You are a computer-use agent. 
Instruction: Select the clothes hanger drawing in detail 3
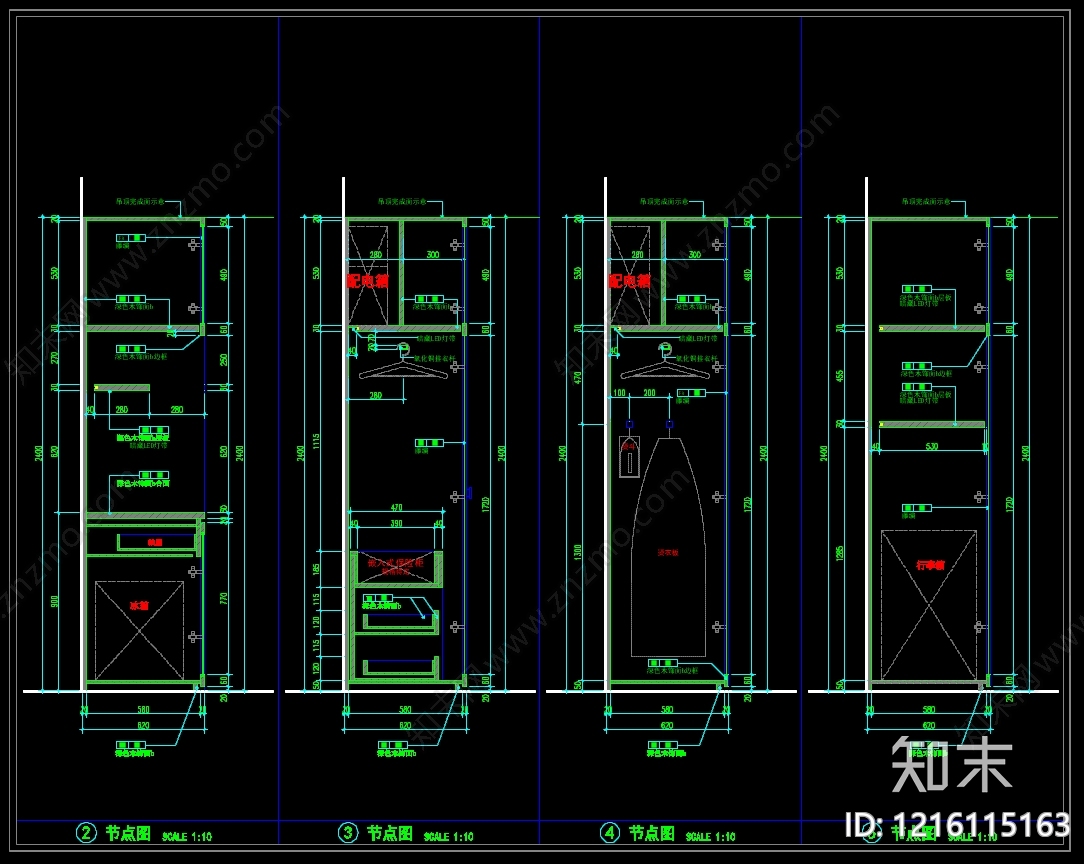[404, 363]
